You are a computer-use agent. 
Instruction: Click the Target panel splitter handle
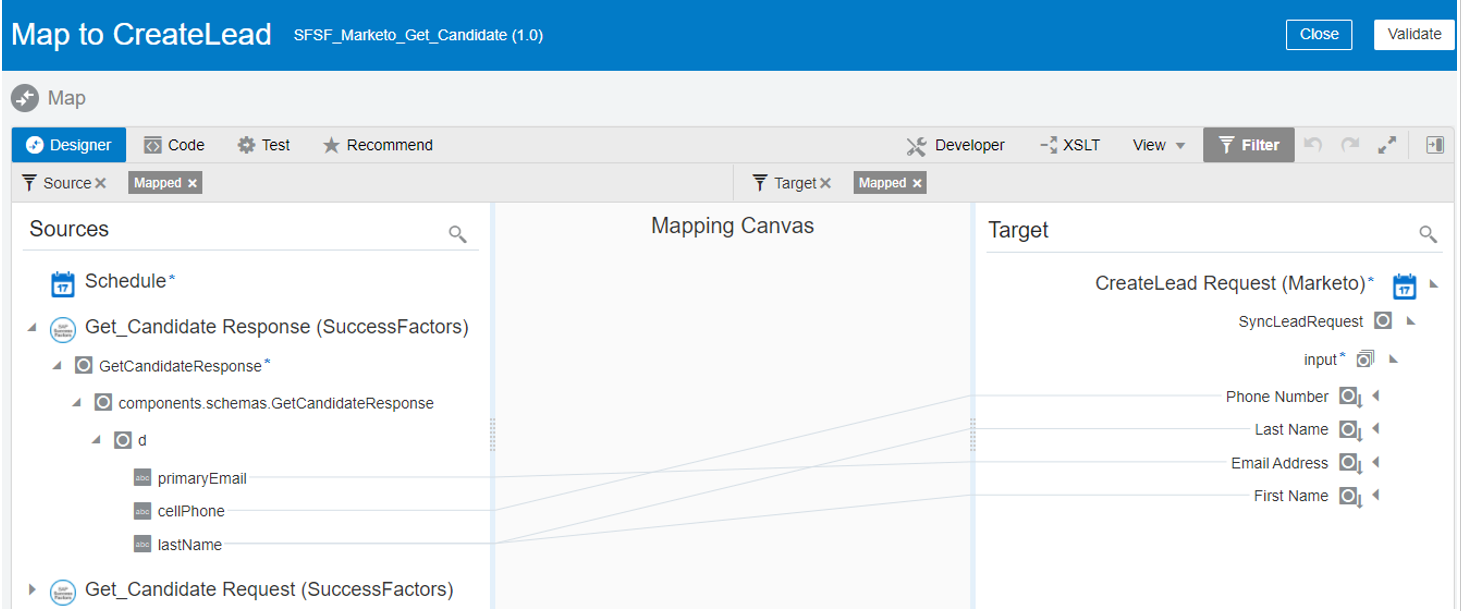972,436
